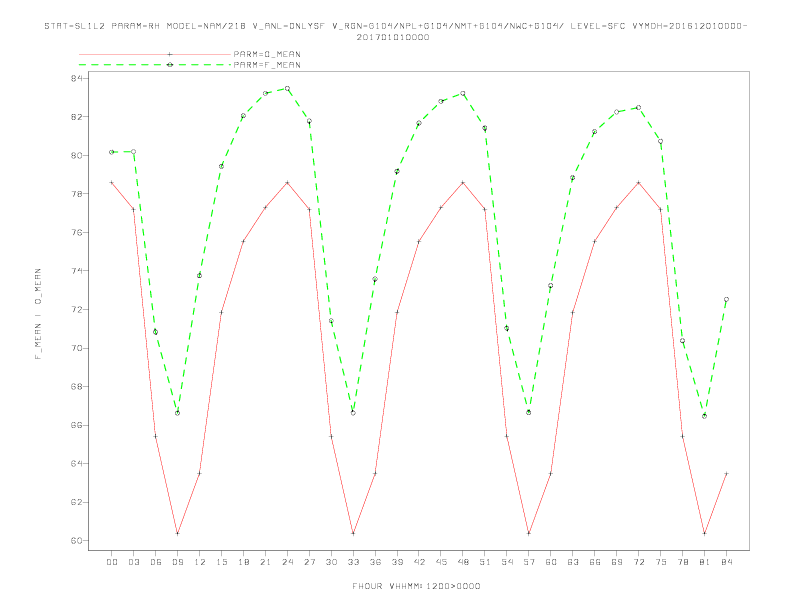Click y-axis tick label 68
Viewport: 792px width, 612px height.
pos(76,387)
